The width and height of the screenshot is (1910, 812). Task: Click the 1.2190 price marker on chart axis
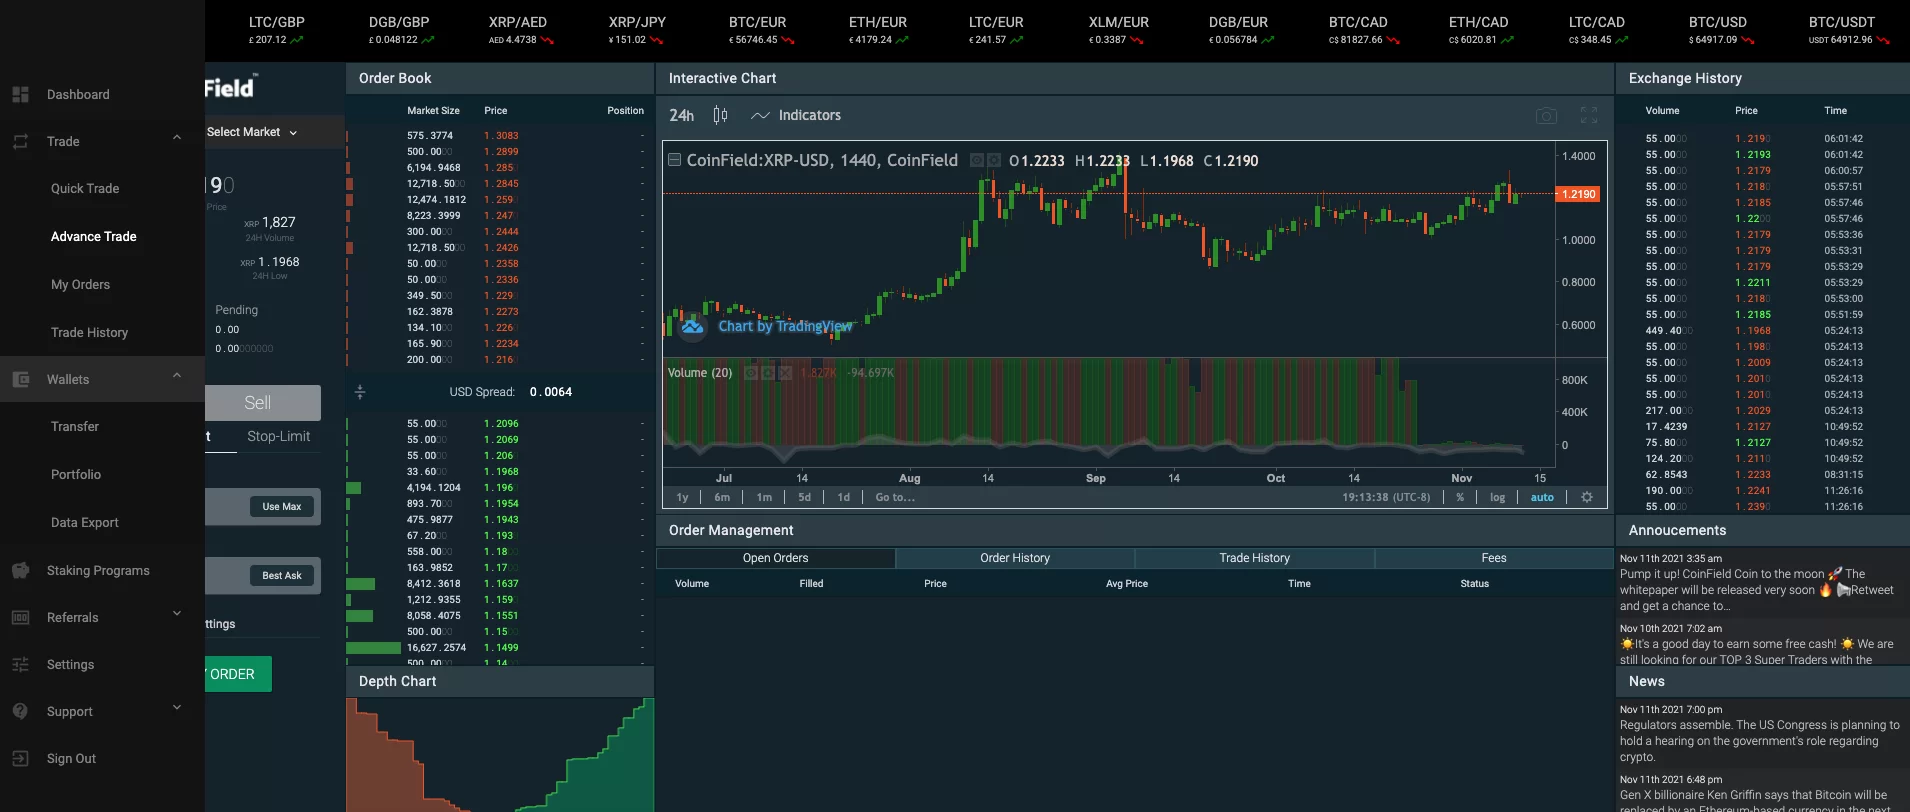(1579, 194)
